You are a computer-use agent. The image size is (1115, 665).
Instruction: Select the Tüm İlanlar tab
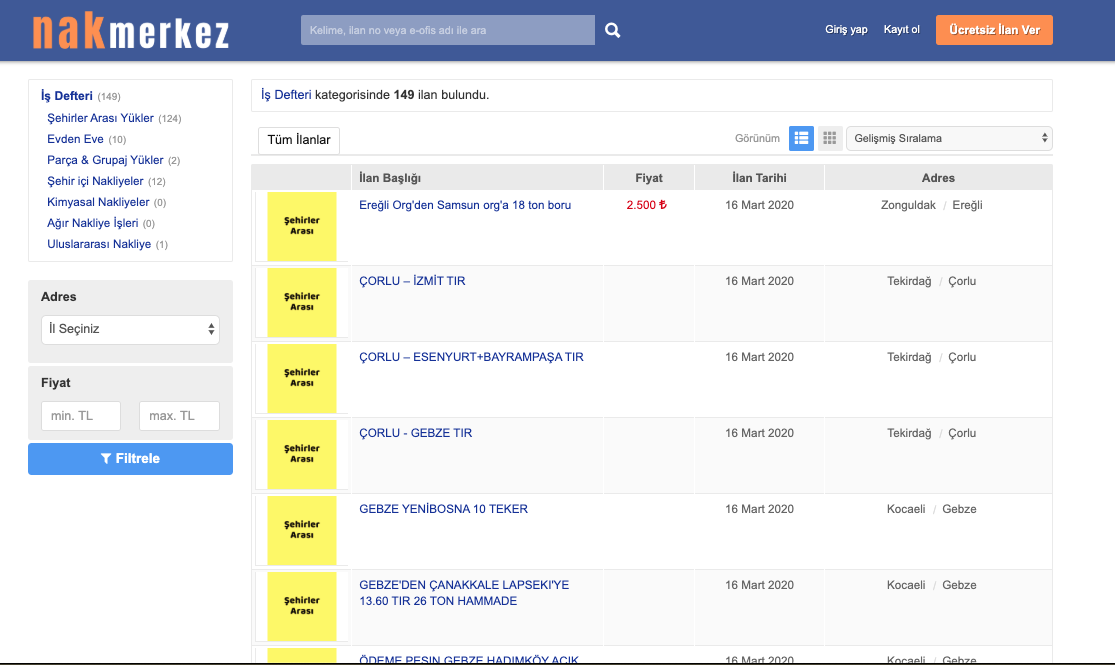tap(298, 140)
